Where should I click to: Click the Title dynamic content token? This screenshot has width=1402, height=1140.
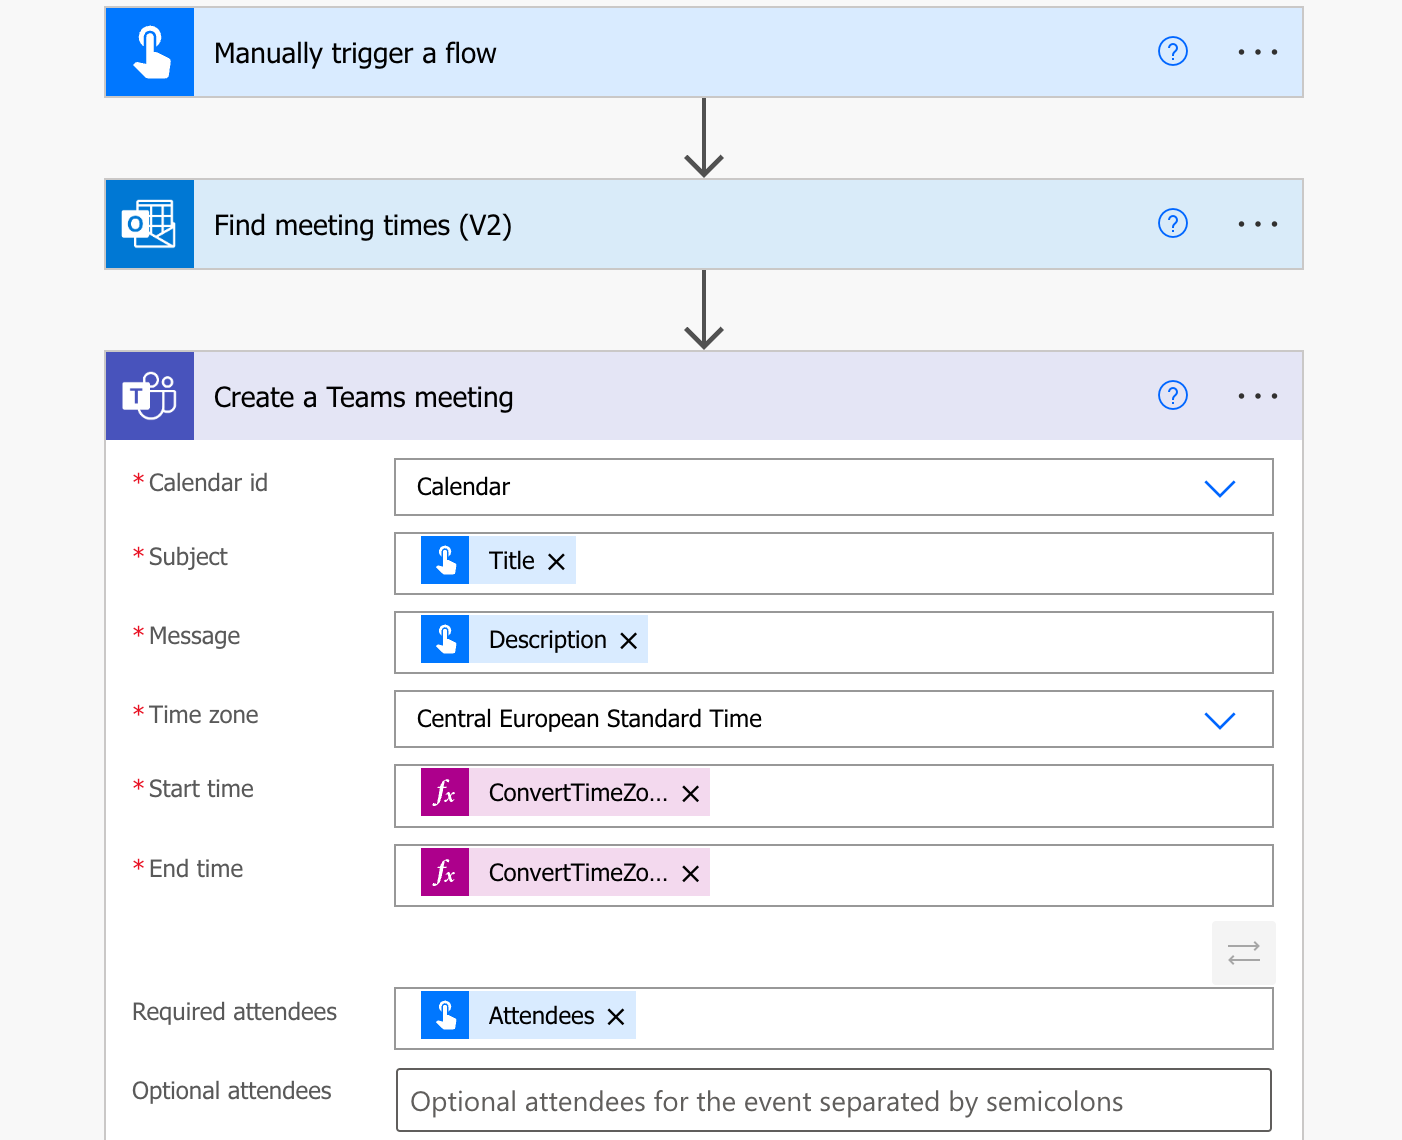pos(498,560)
